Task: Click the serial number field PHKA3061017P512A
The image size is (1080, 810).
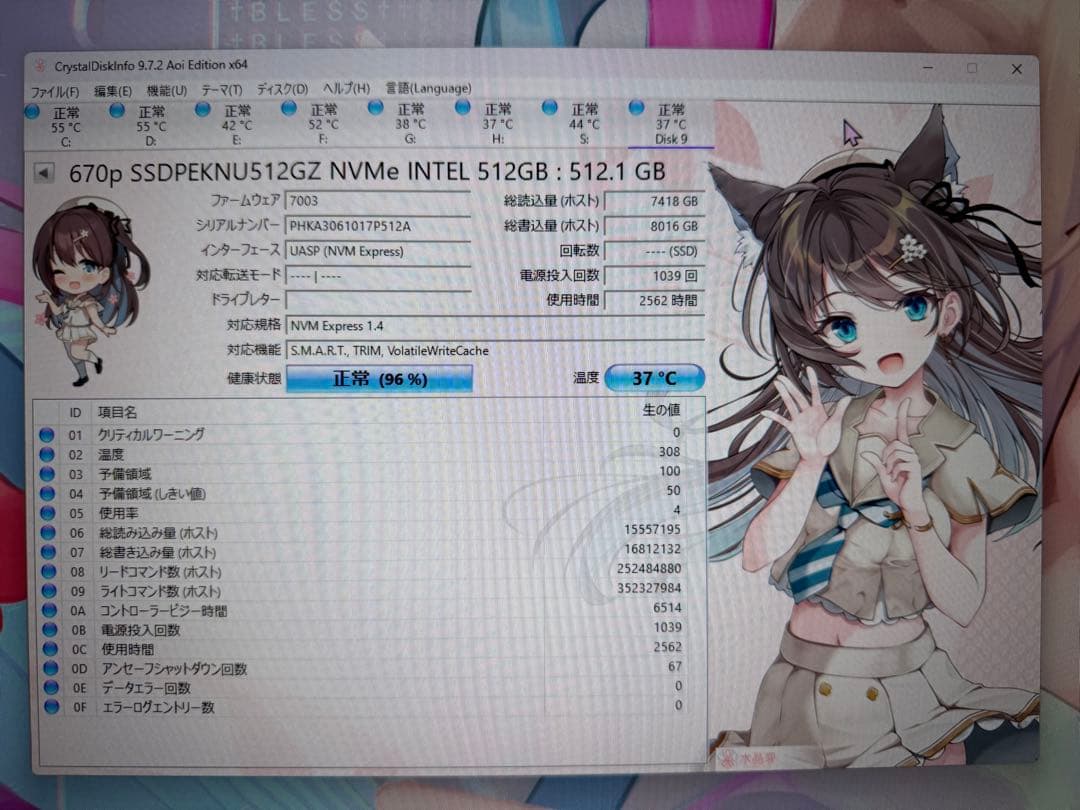Action: 377,226
